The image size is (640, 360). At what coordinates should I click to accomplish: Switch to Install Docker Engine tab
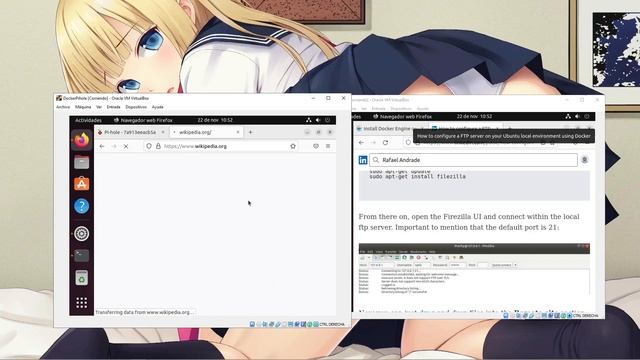tap(384, 129)
